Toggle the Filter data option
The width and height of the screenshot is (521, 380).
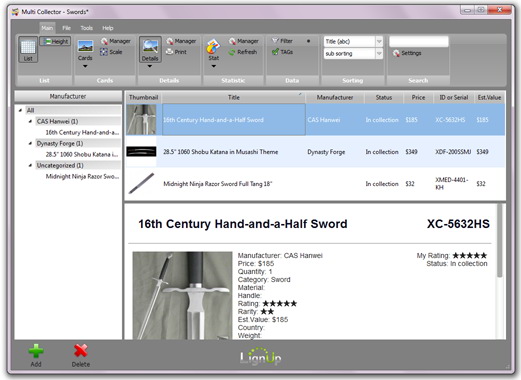tap(282, 41)
